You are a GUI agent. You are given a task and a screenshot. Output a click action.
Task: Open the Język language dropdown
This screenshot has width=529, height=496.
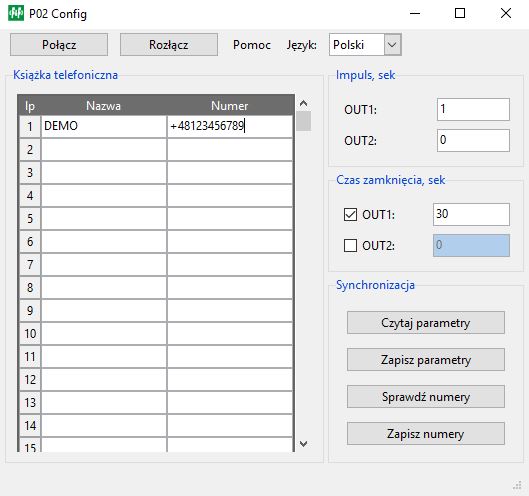[365, 45]
